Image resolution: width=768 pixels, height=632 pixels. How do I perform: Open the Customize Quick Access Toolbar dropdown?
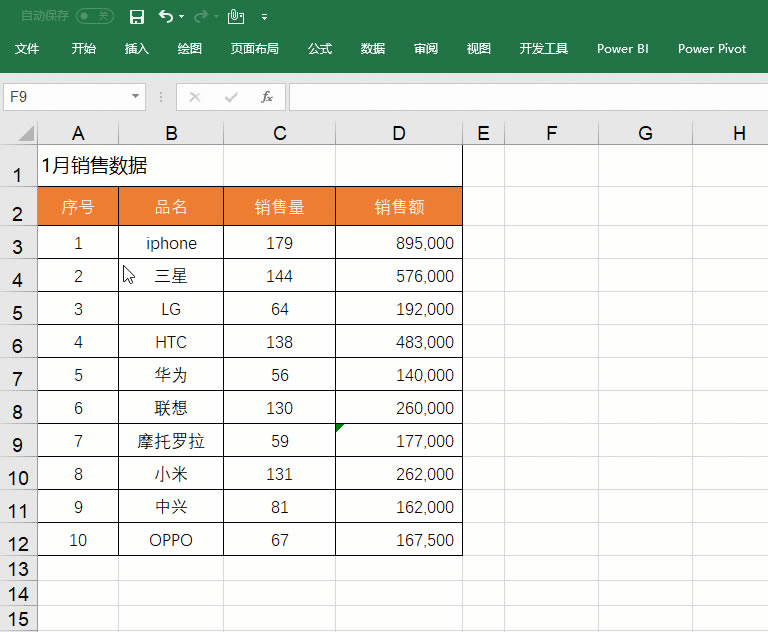pos(264,18)
